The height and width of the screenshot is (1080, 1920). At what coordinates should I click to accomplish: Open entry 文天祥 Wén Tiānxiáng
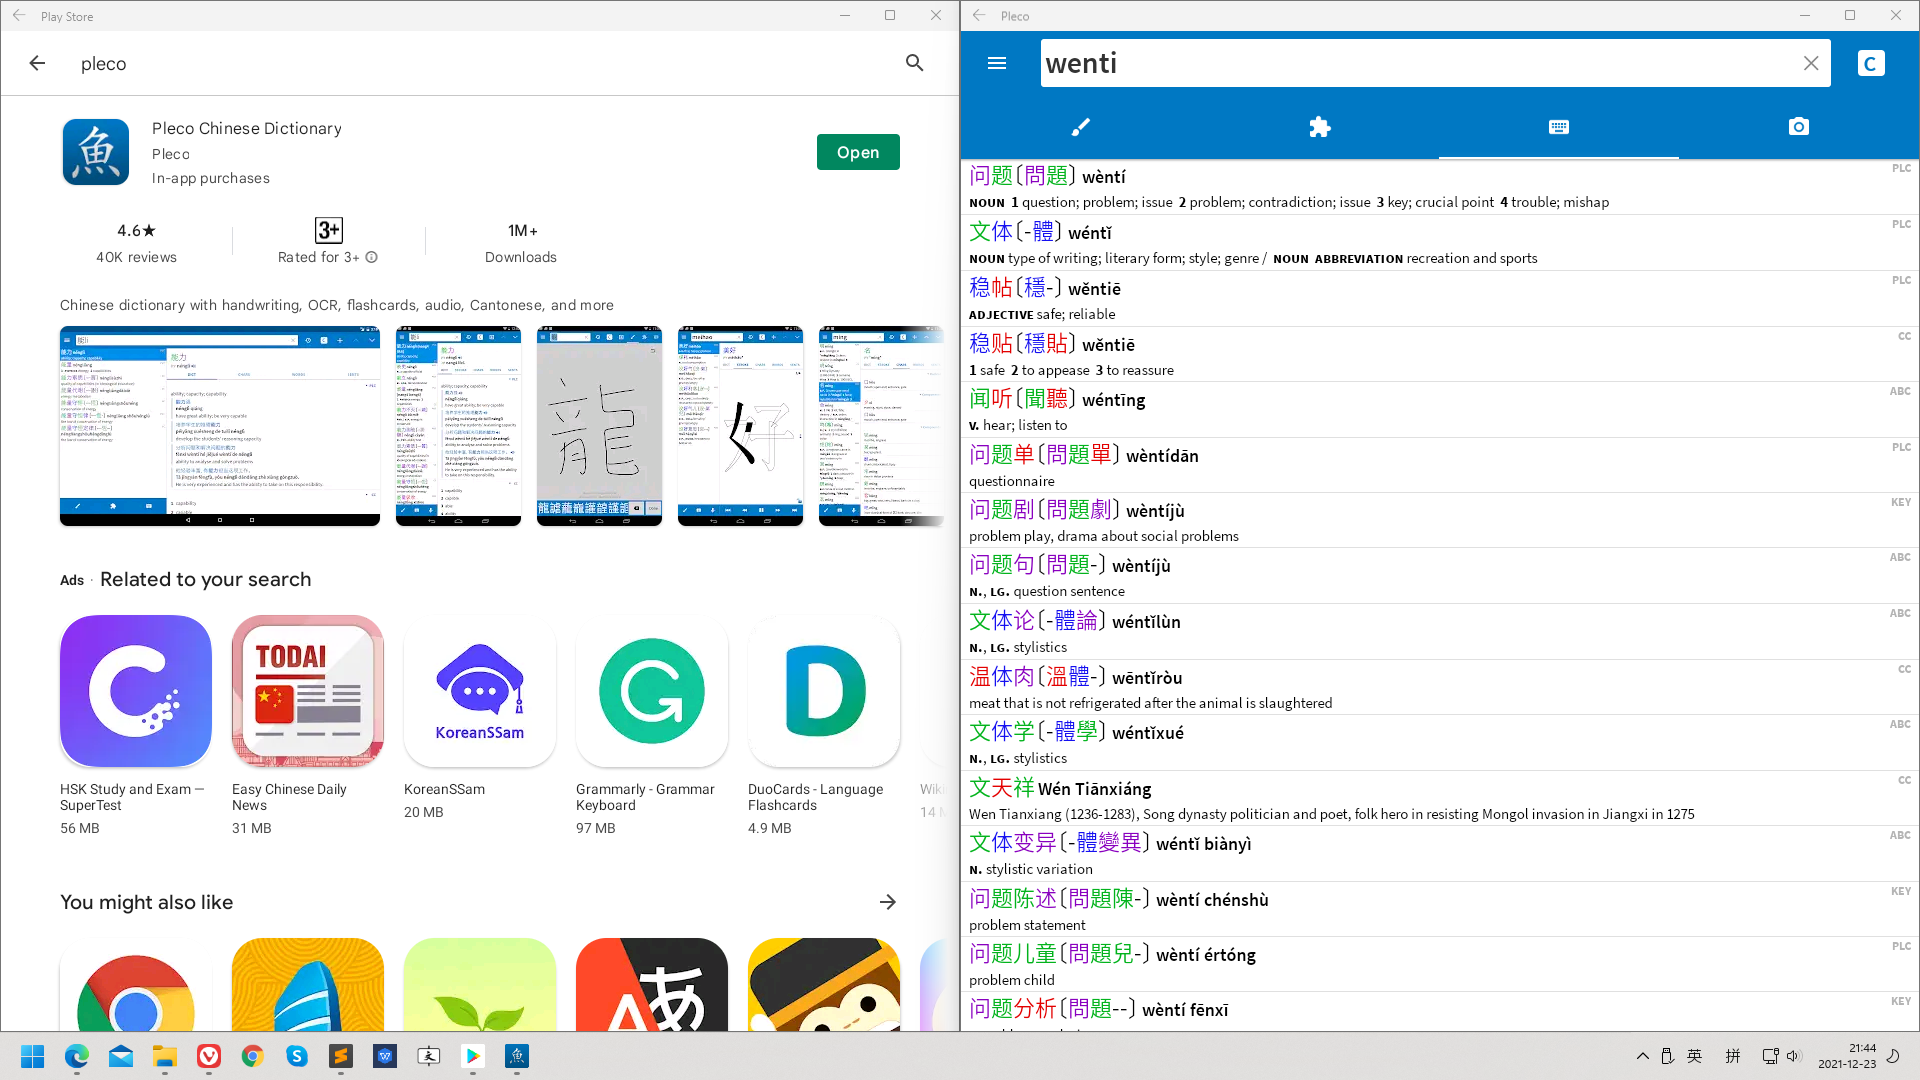1439,799
